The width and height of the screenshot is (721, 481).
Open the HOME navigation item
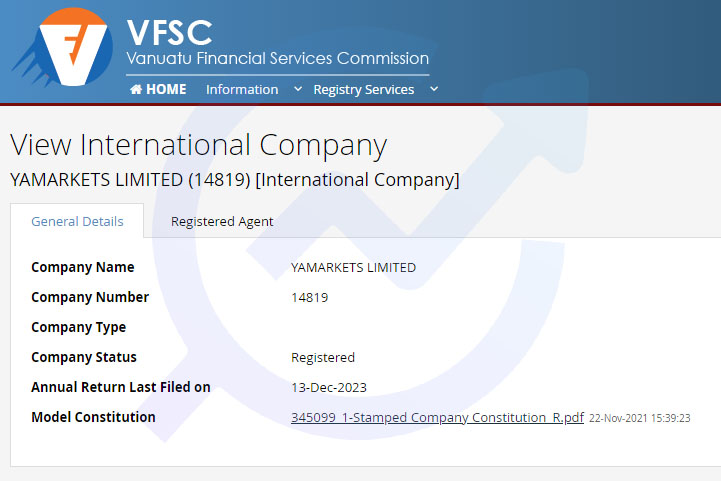coord(158,89)
